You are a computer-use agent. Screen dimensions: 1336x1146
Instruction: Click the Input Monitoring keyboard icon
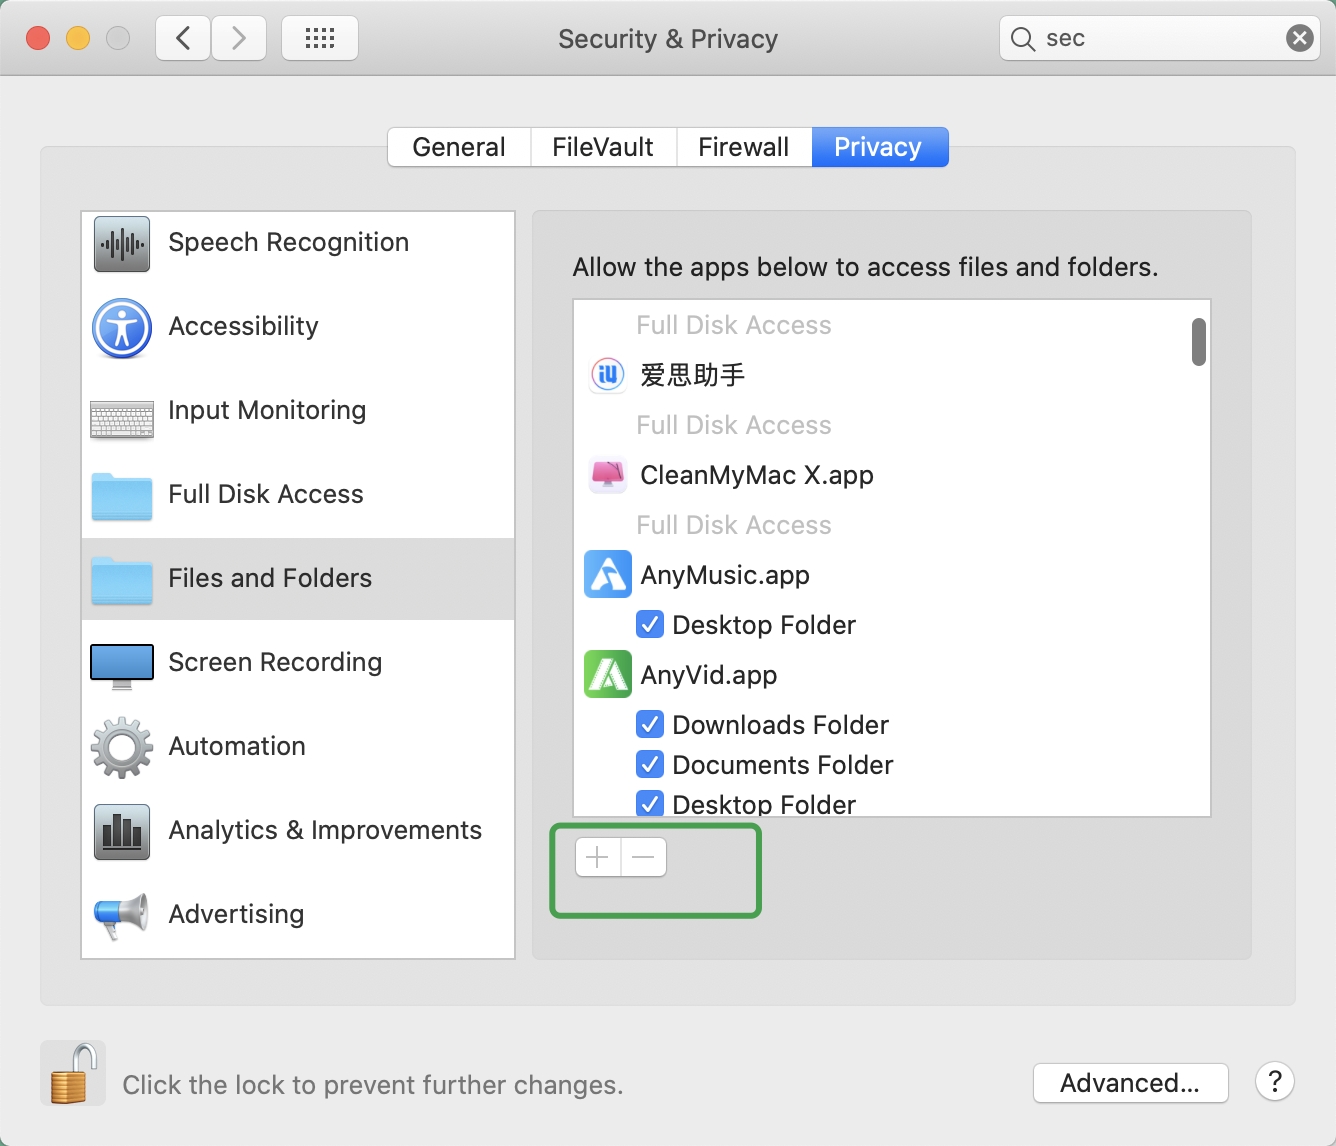click(122, 419)
